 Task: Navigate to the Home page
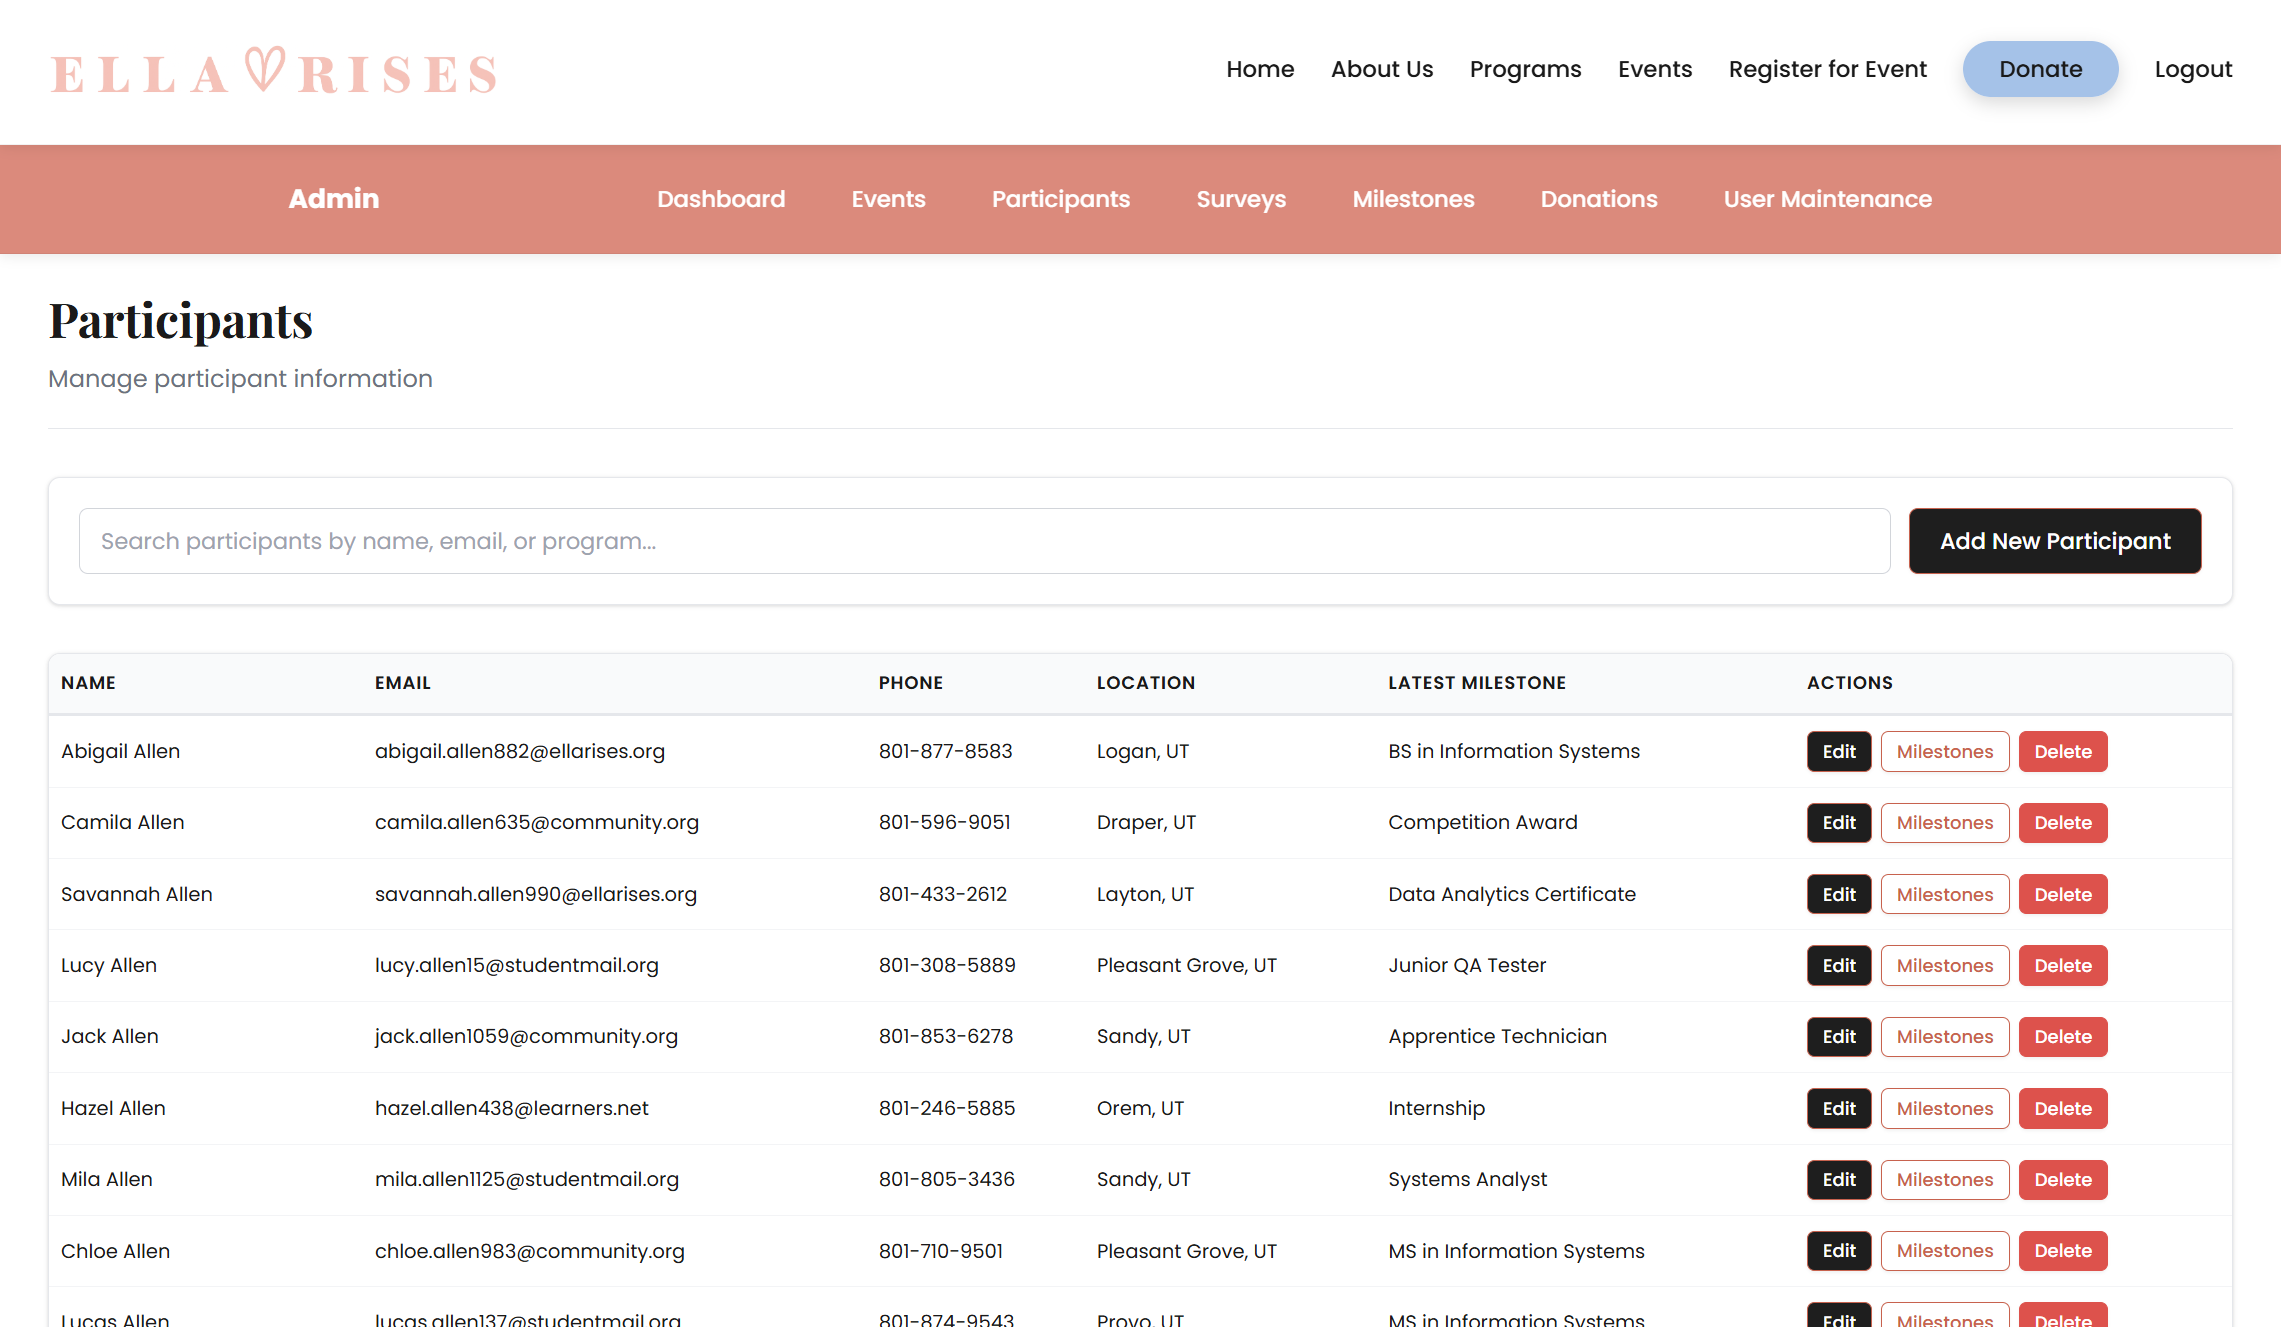pos(1260,69)
